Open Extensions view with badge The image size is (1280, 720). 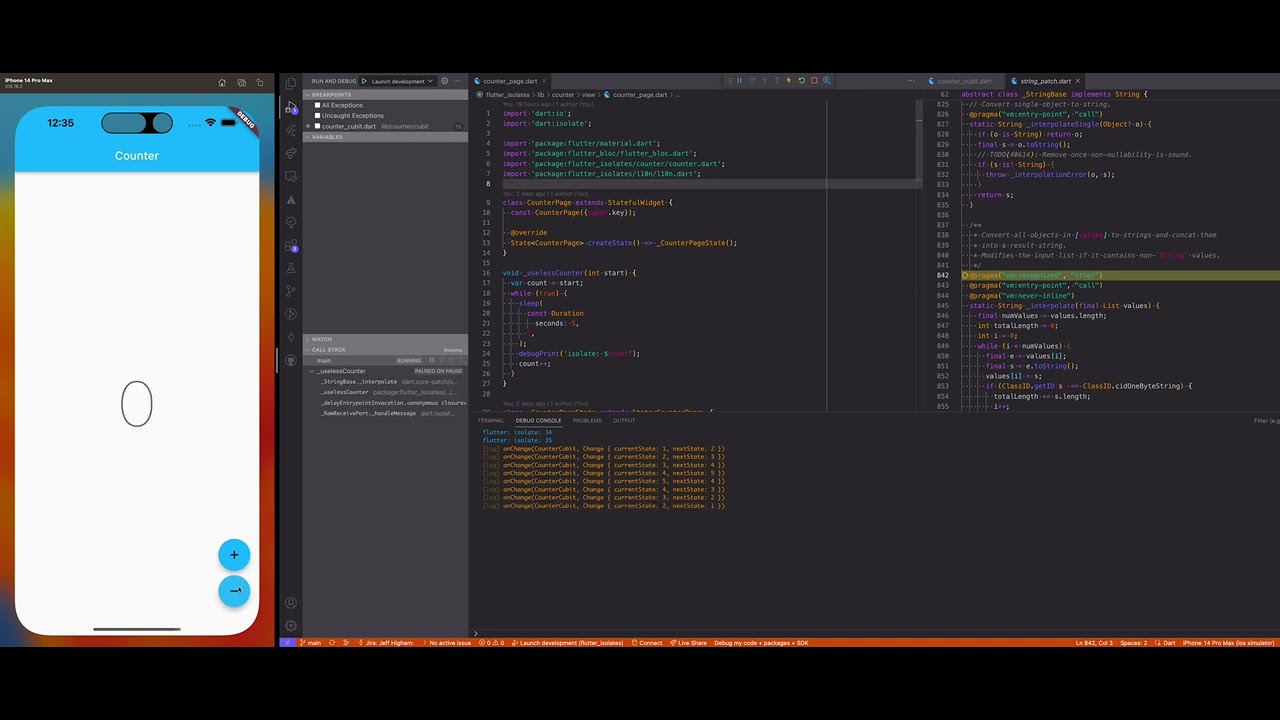click(x=290, y=246)
